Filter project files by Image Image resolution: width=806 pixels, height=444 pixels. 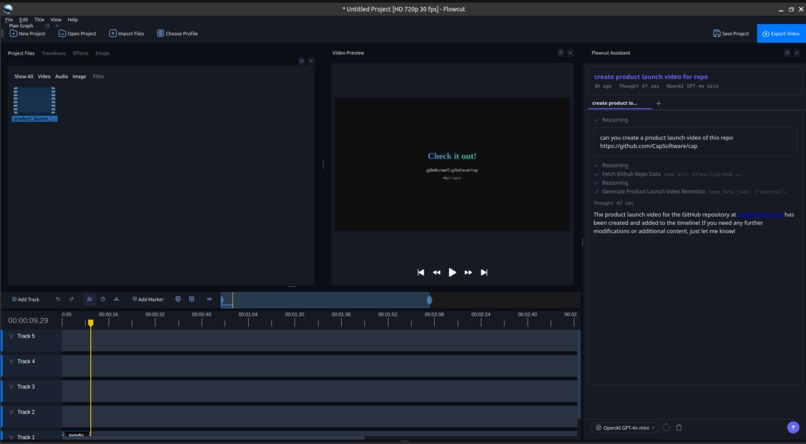pos(79,77)
